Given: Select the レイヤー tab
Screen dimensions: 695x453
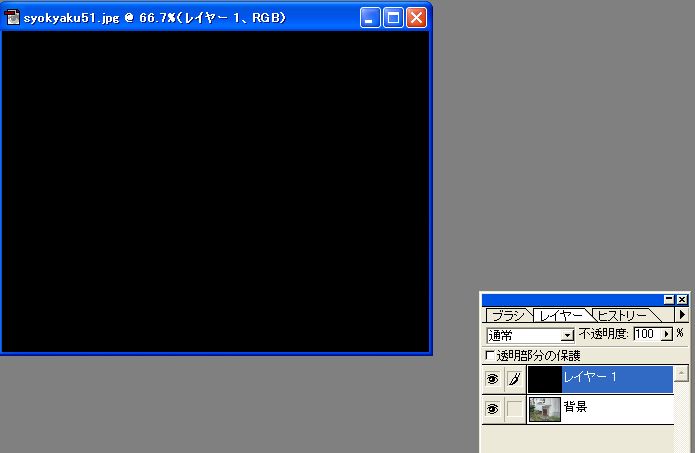Looking at the screenshot, I should coord(561,315).
